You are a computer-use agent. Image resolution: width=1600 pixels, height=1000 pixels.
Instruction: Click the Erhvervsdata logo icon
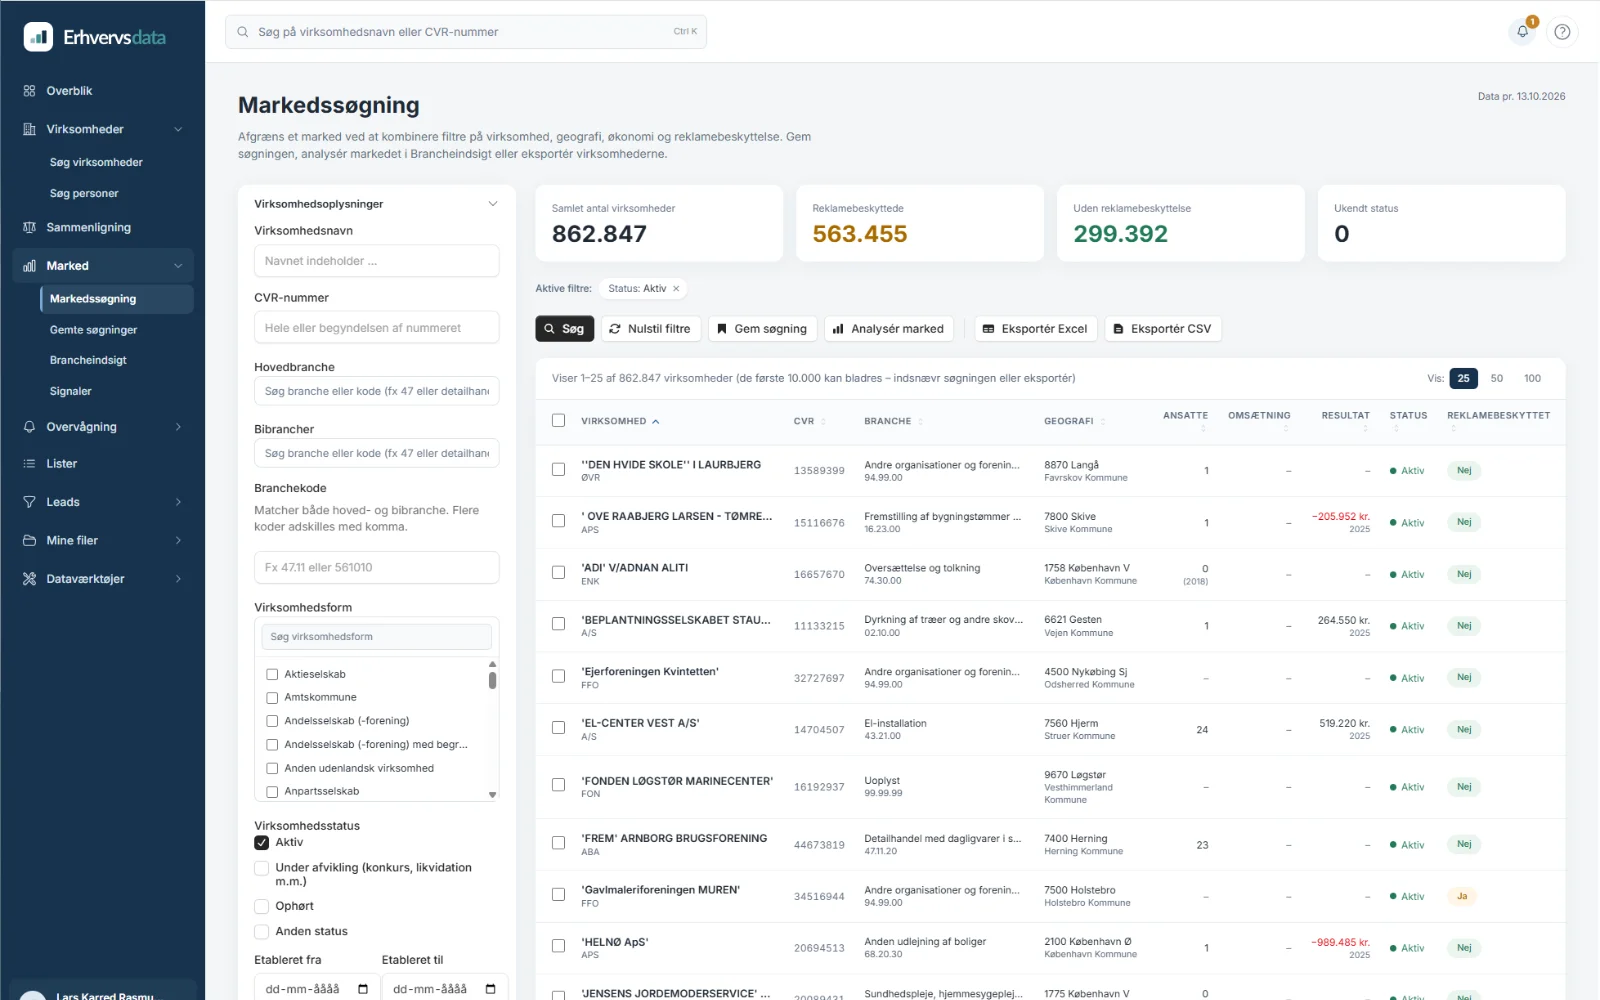(x=38, y=37)
